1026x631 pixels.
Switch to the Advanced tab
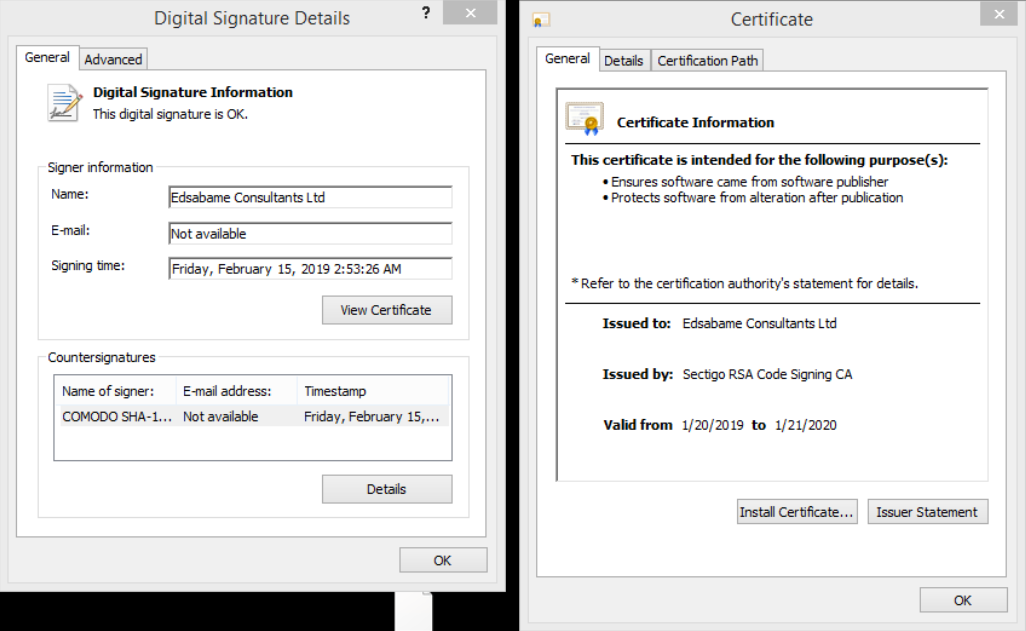(113, 60)
